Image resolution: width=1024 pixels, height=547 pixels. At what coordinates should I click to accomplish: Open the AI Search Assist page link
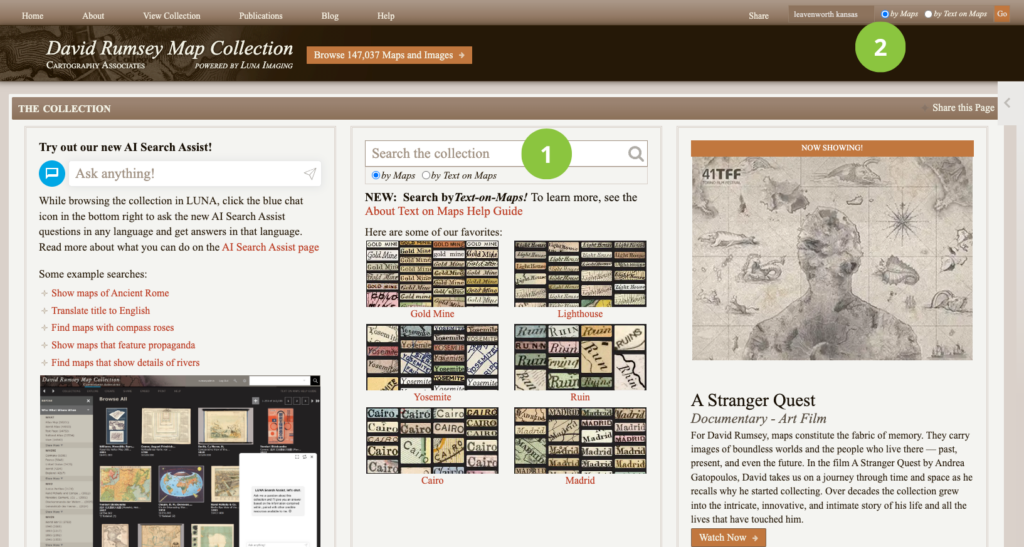[270, 247]
